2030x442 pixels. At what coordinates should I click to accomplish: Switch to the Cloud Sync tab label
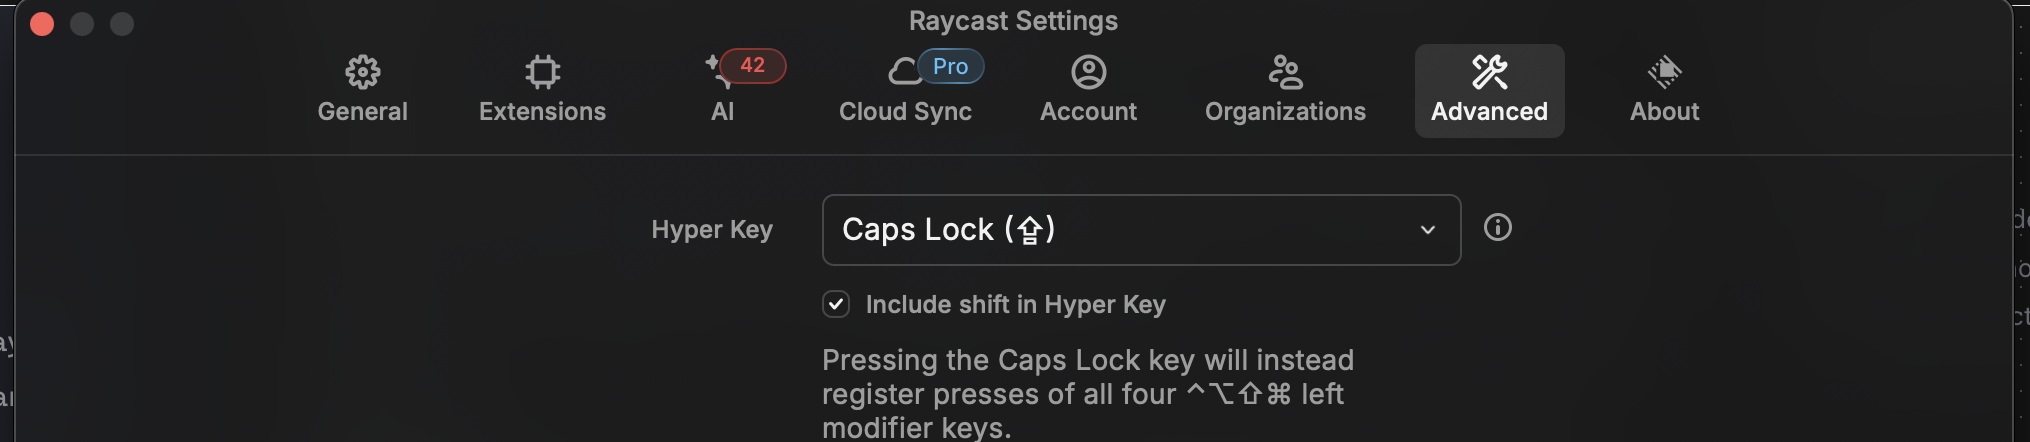(x=905, y=112)
